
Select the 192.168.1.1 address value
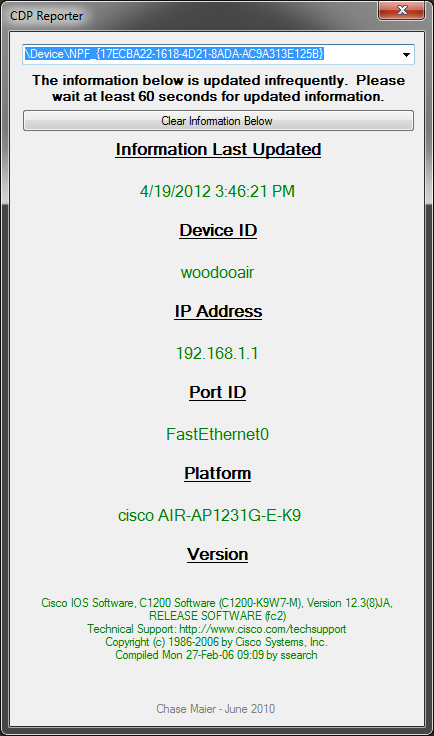(x=217, y=353)
